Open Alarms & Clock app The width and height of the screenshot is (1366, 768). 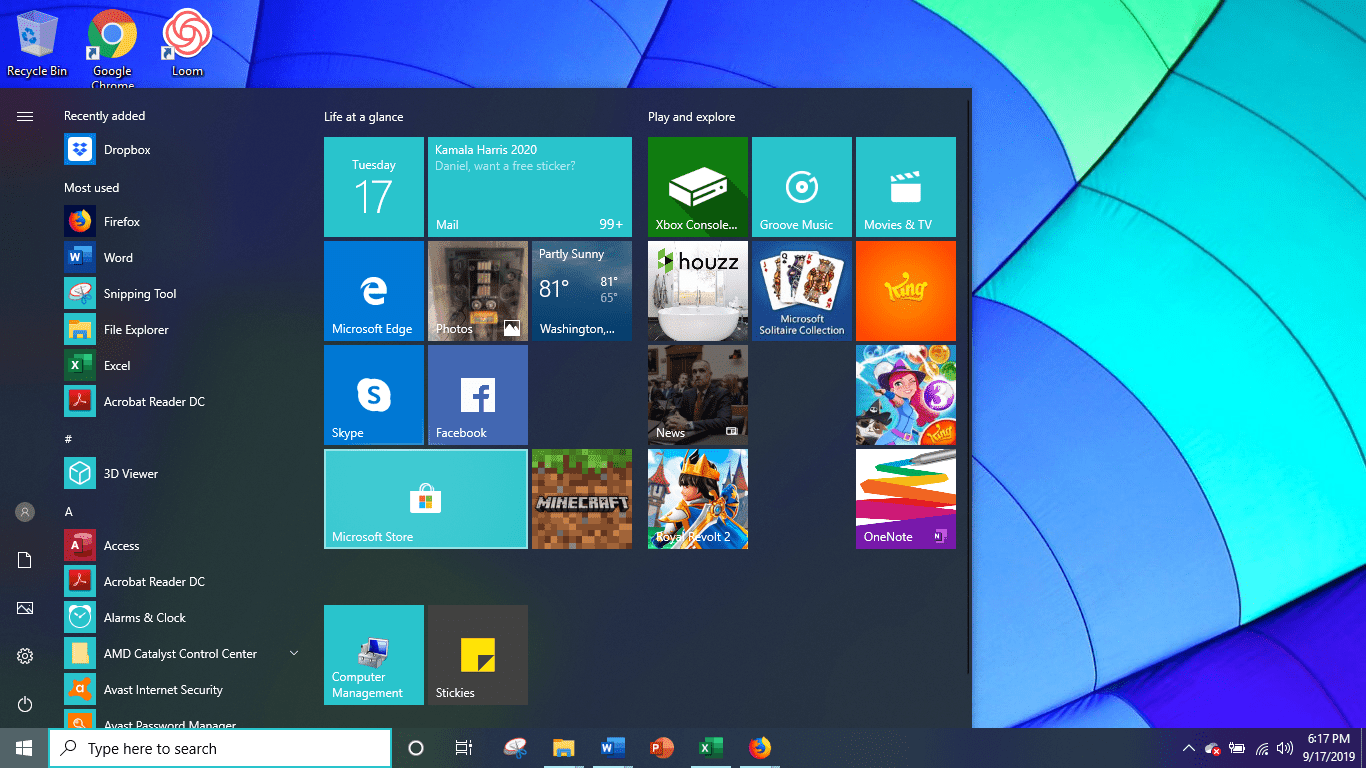click(x=181, y=618)
